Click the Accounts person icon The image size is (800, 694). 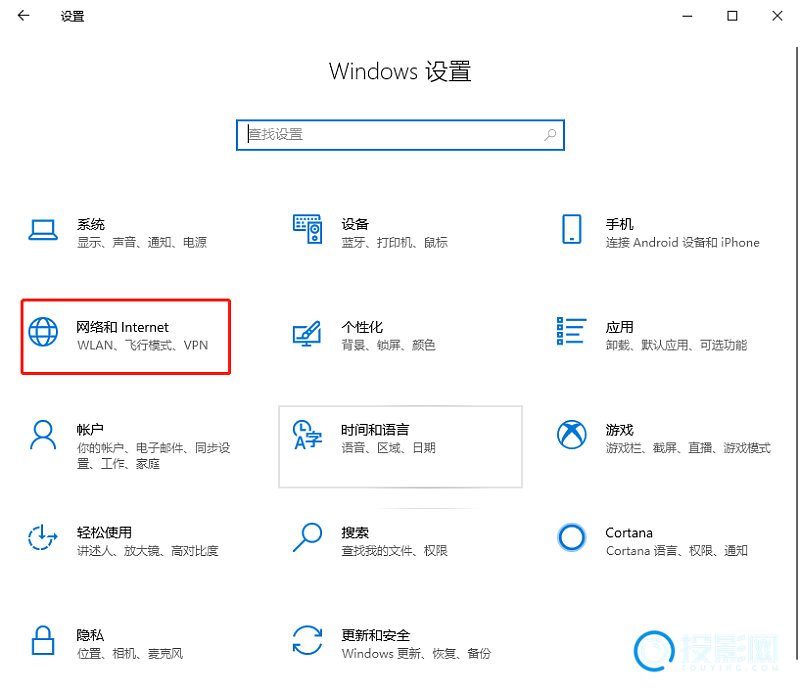(42, 435)
